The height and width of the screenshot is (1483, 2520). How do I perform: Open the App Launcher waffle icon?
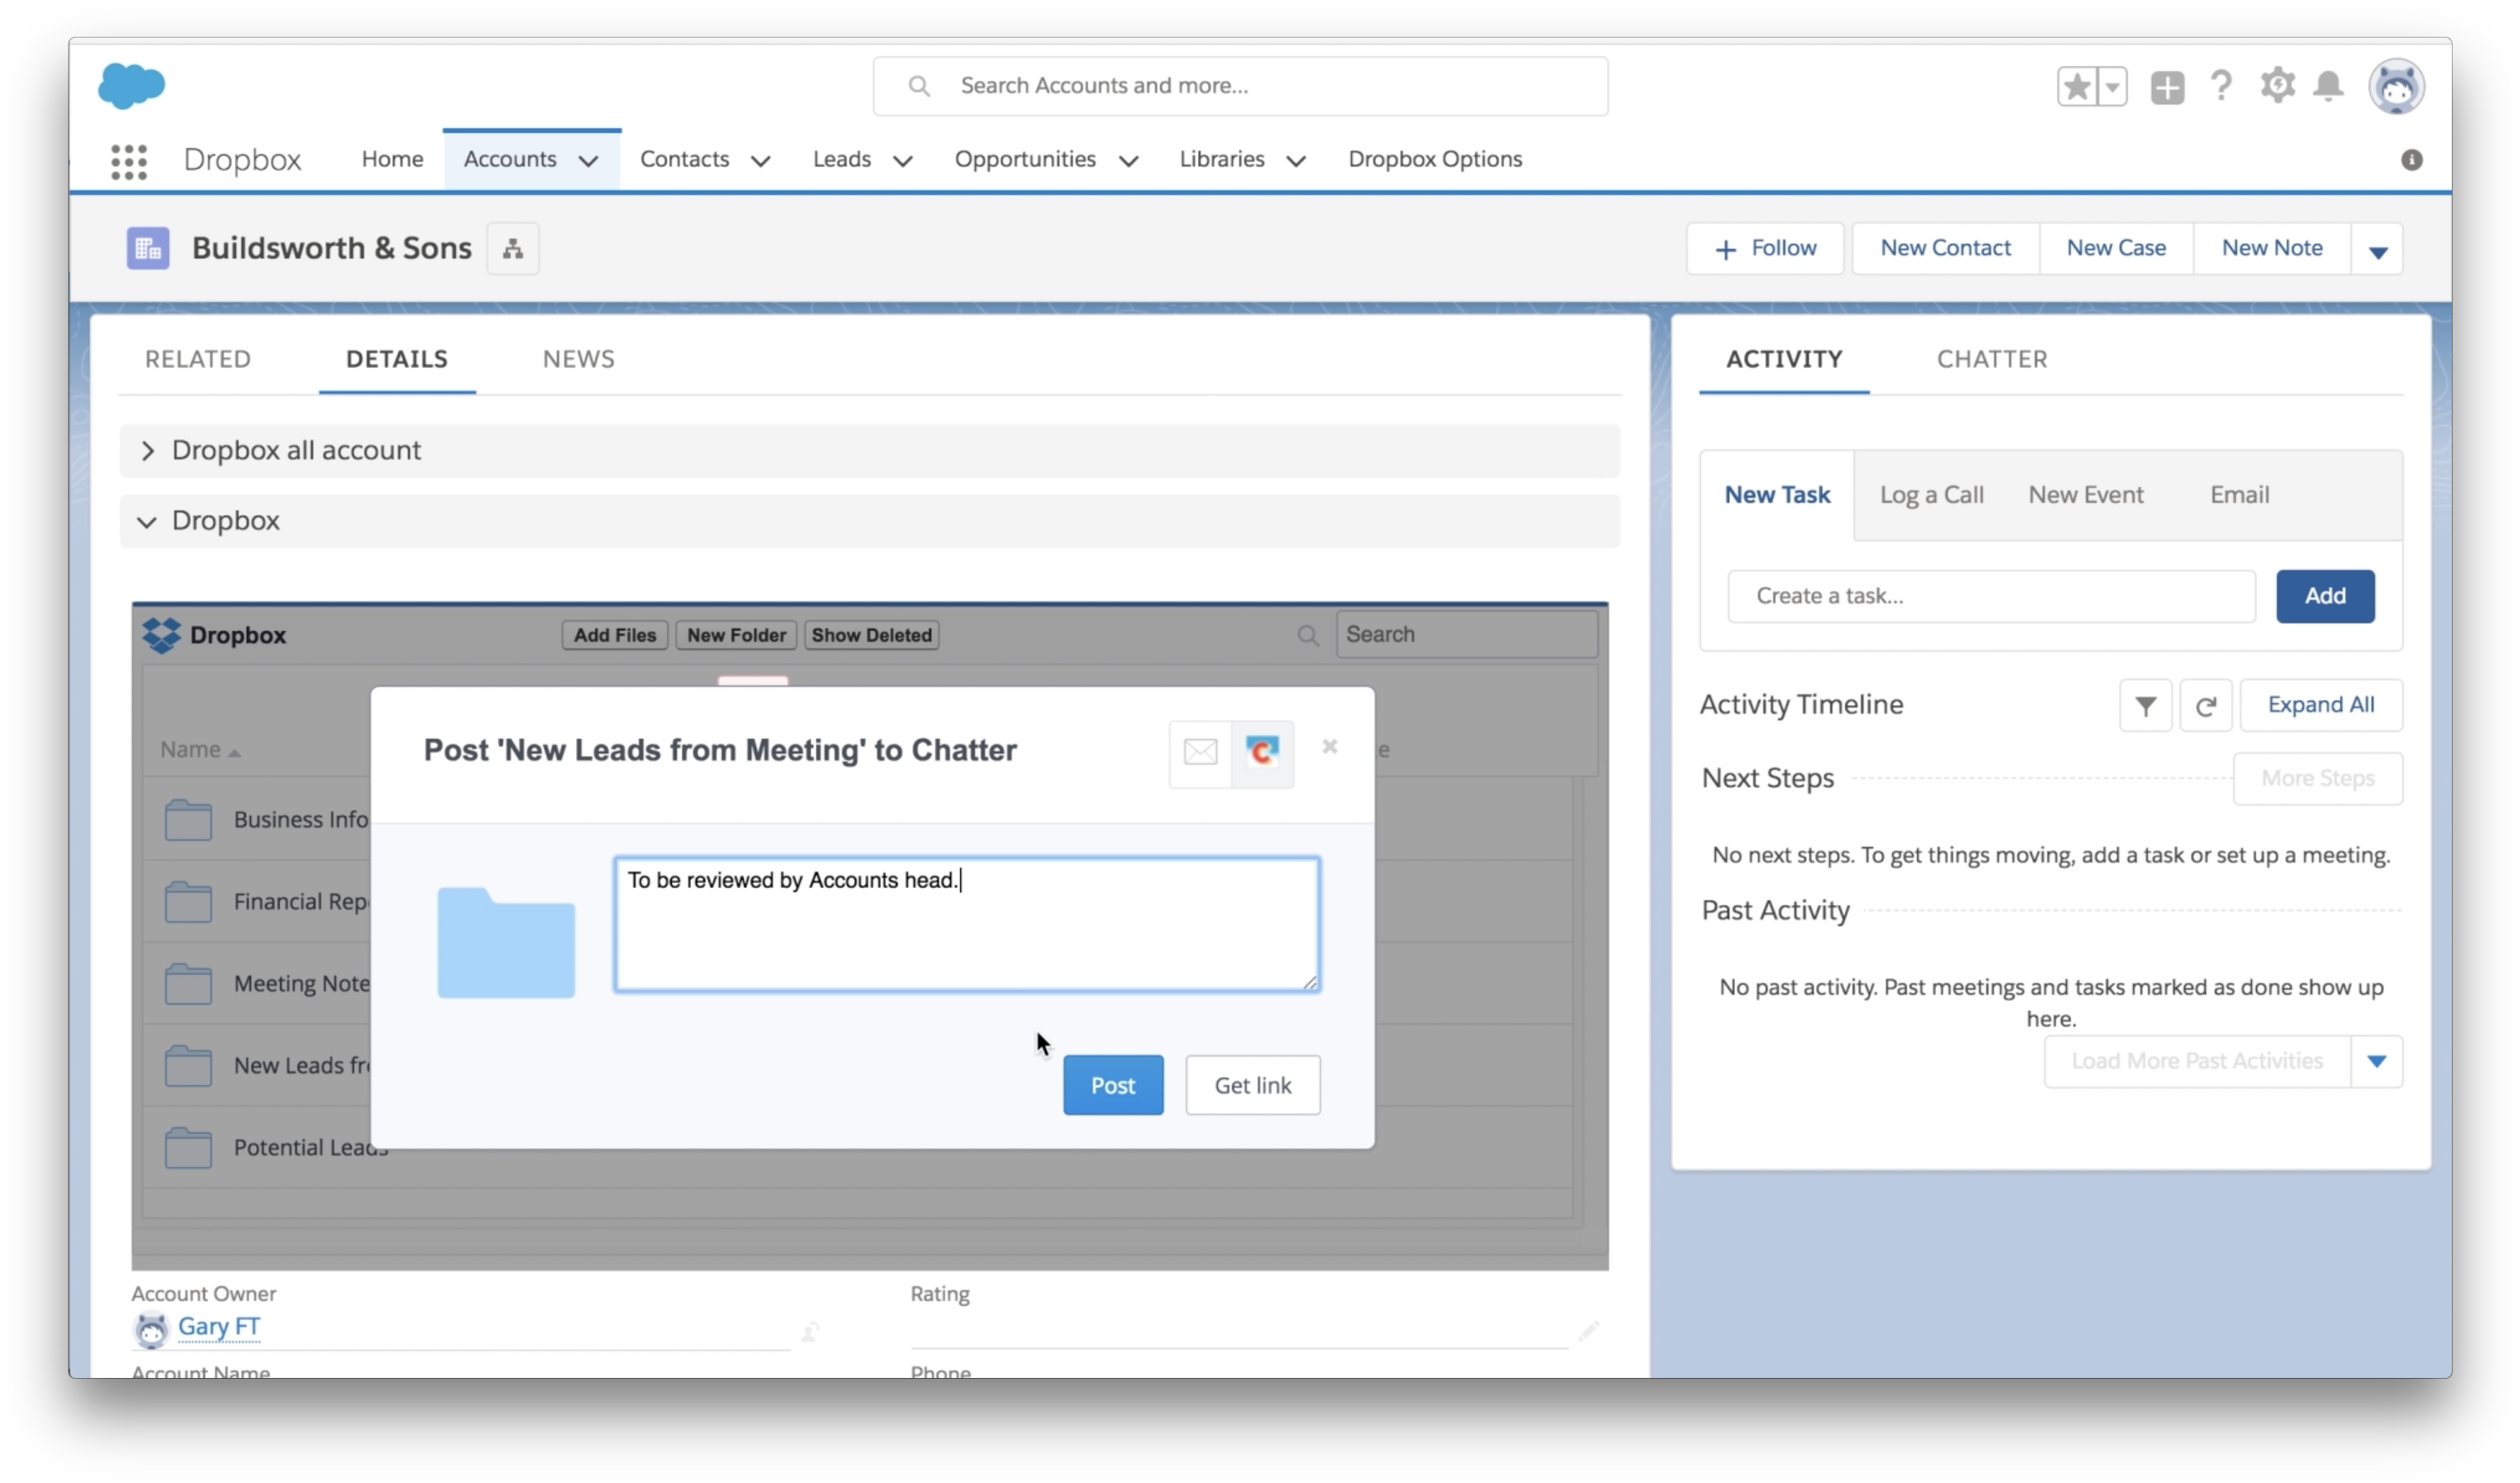pyautogui.click(x=129, y=161)
